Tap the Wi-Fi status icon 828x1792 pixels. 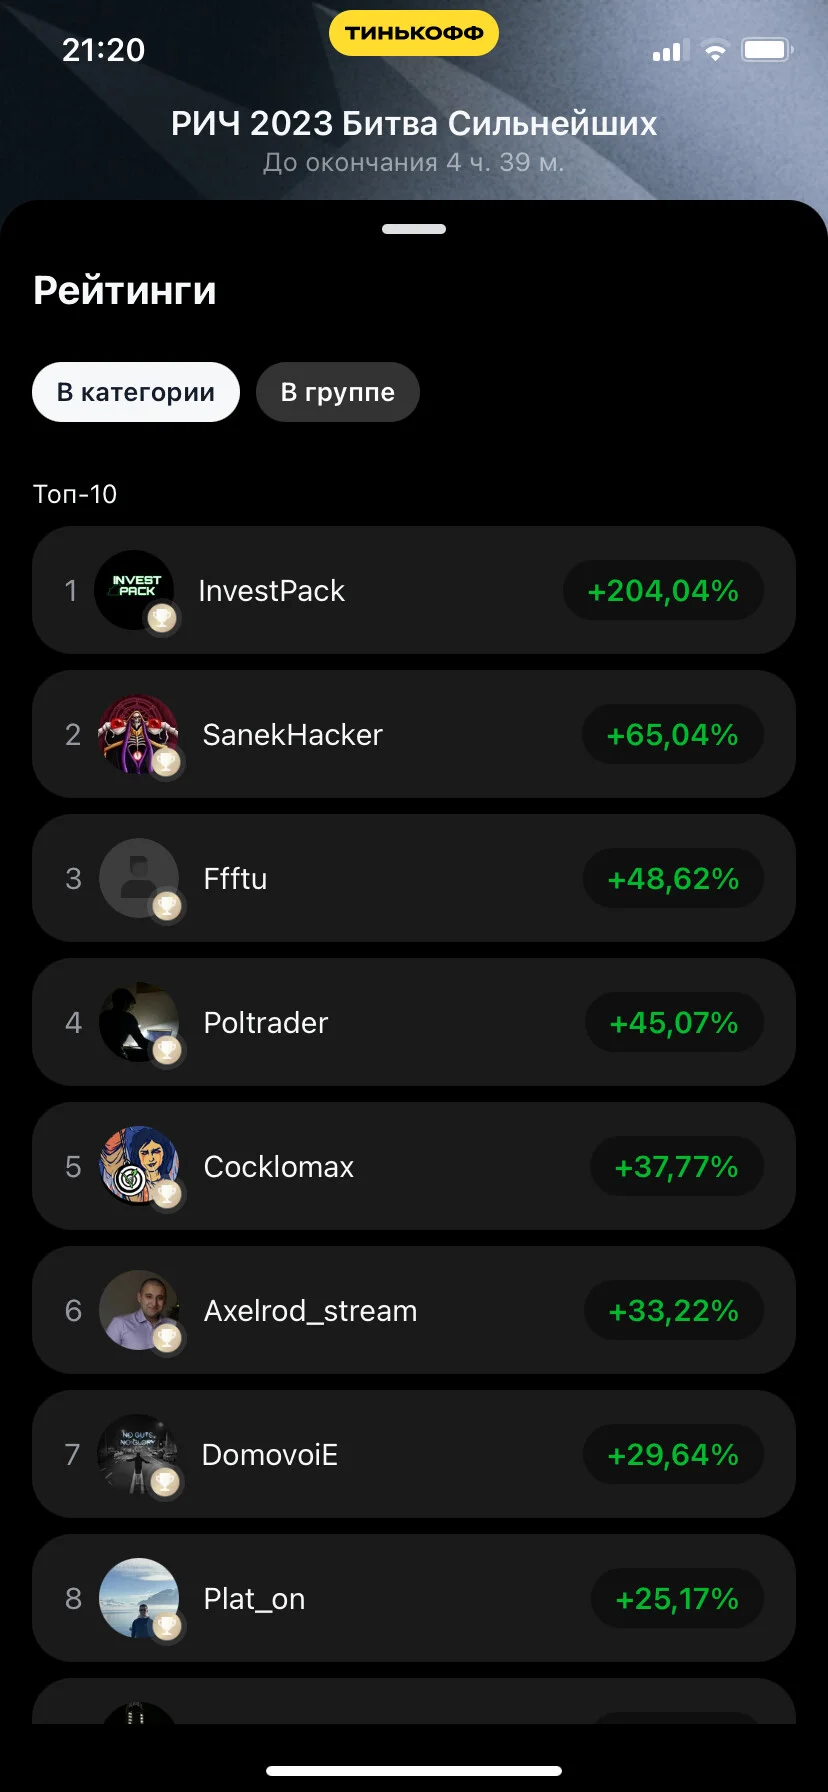click(715, 50)
